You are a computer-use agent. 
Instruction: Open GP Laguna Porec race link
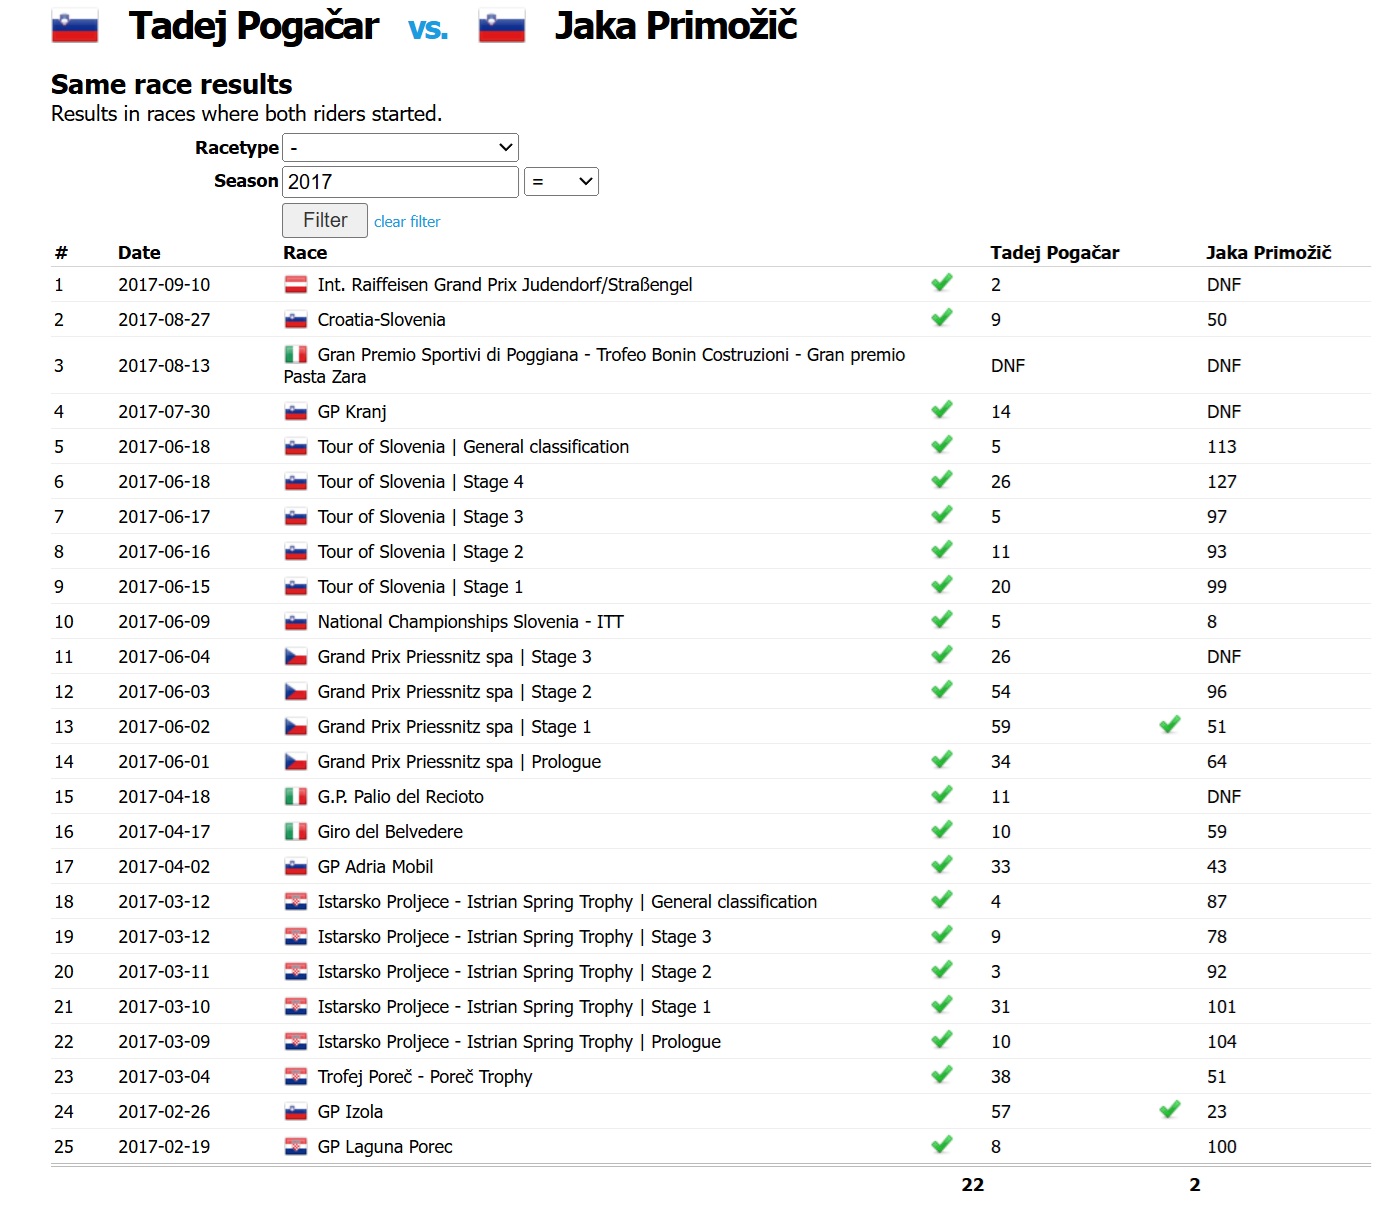(385, 1147)
